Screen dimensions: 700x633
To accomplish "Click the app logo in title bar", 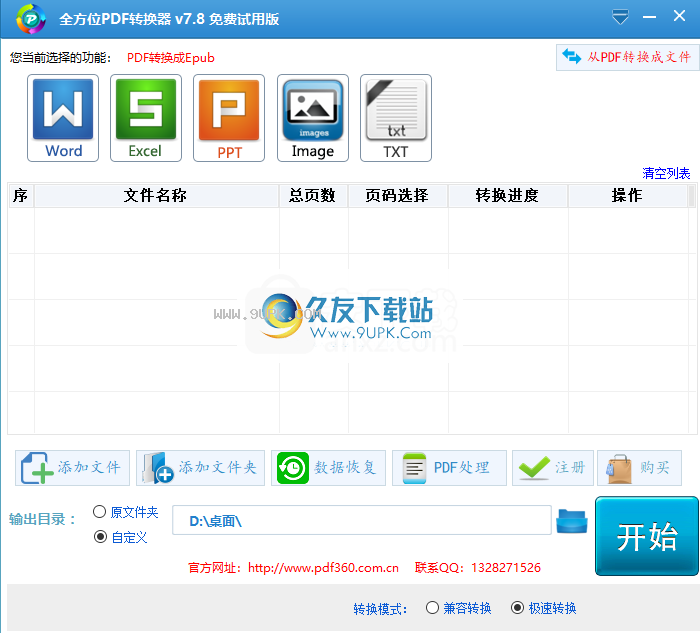I will [30, 19].
